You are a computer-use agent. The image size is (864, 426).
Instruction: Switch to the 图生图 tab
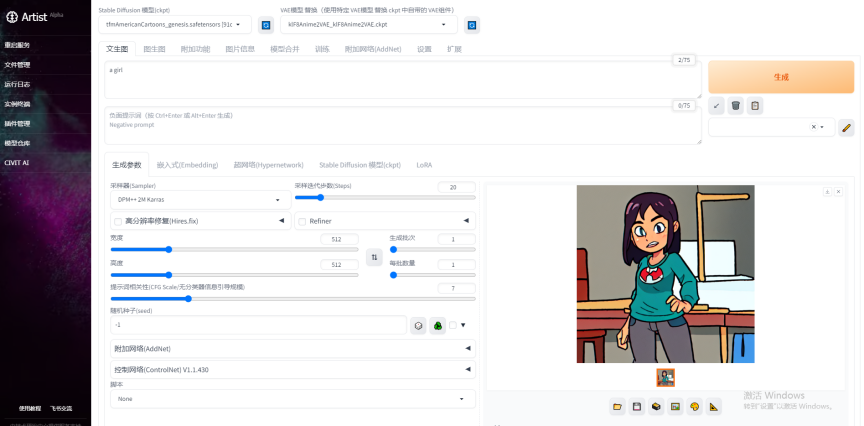click(x=154, y=49)
